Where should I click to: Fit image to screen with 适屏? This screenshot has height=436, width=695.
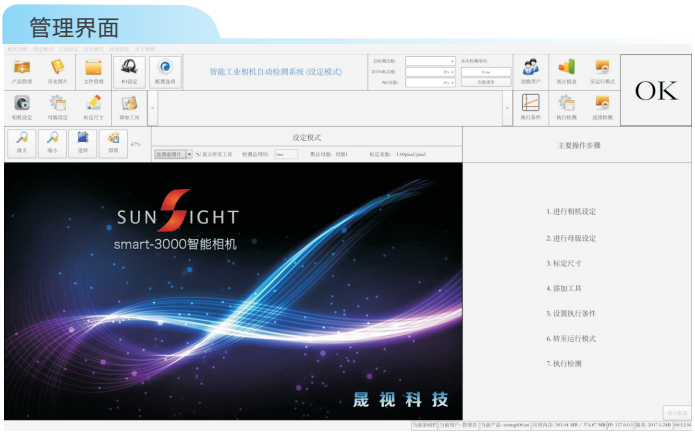pyautogui.click(x=83, y=142)
